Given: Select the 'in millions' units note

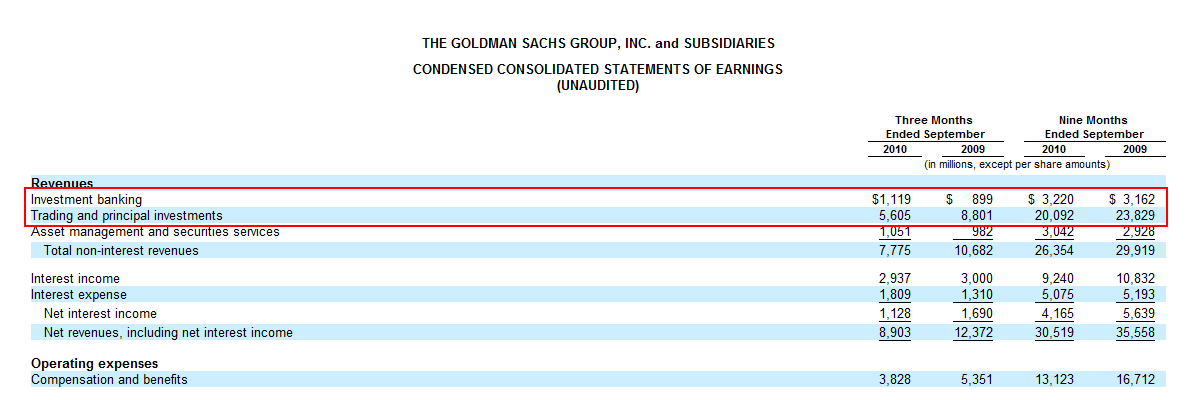Looking at the screenshot, I should coord(1017,164).
